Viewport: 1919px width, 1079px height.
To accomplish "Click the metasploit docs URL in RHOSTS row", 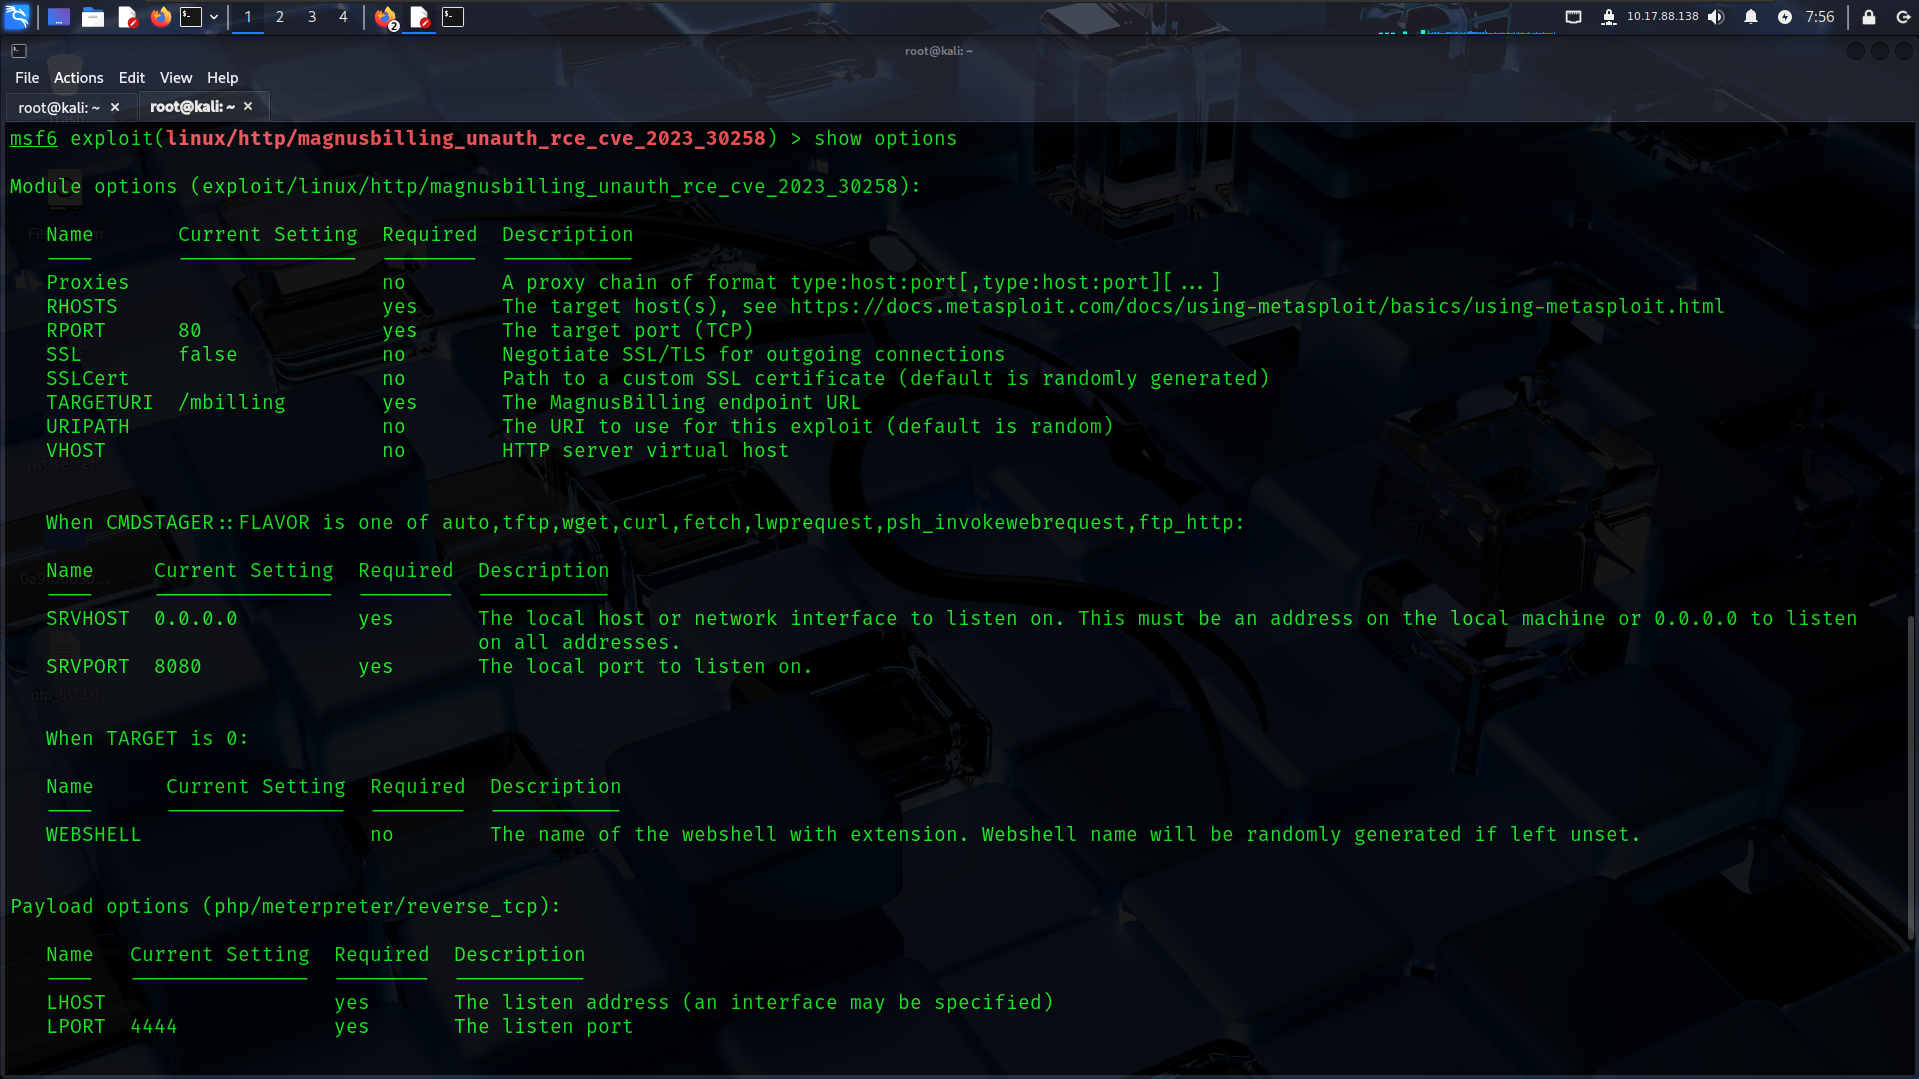I will (x=1257, y=307).
